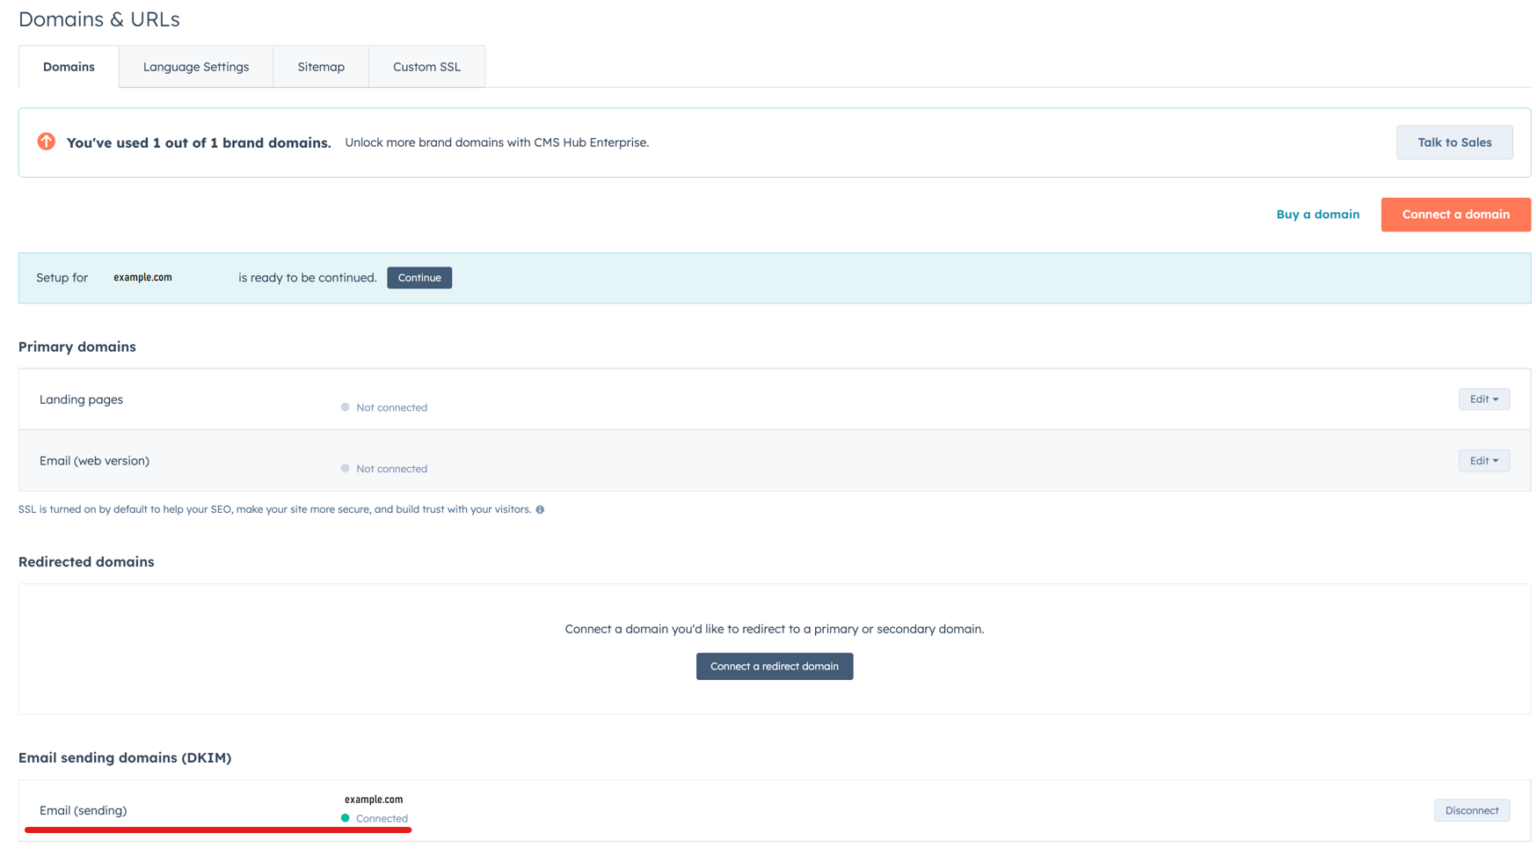
Task: Click Talk to Sales
Action: pyautogui.click(x=1454, y=142)
